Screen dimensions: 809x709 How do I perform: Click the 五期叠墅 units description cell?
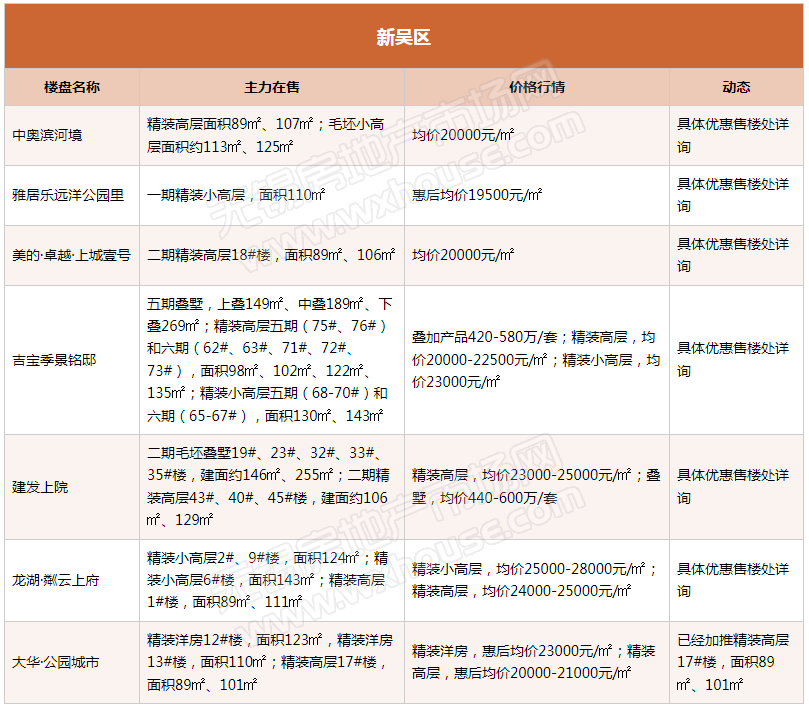pyautogui.click(x=271, y=359)
